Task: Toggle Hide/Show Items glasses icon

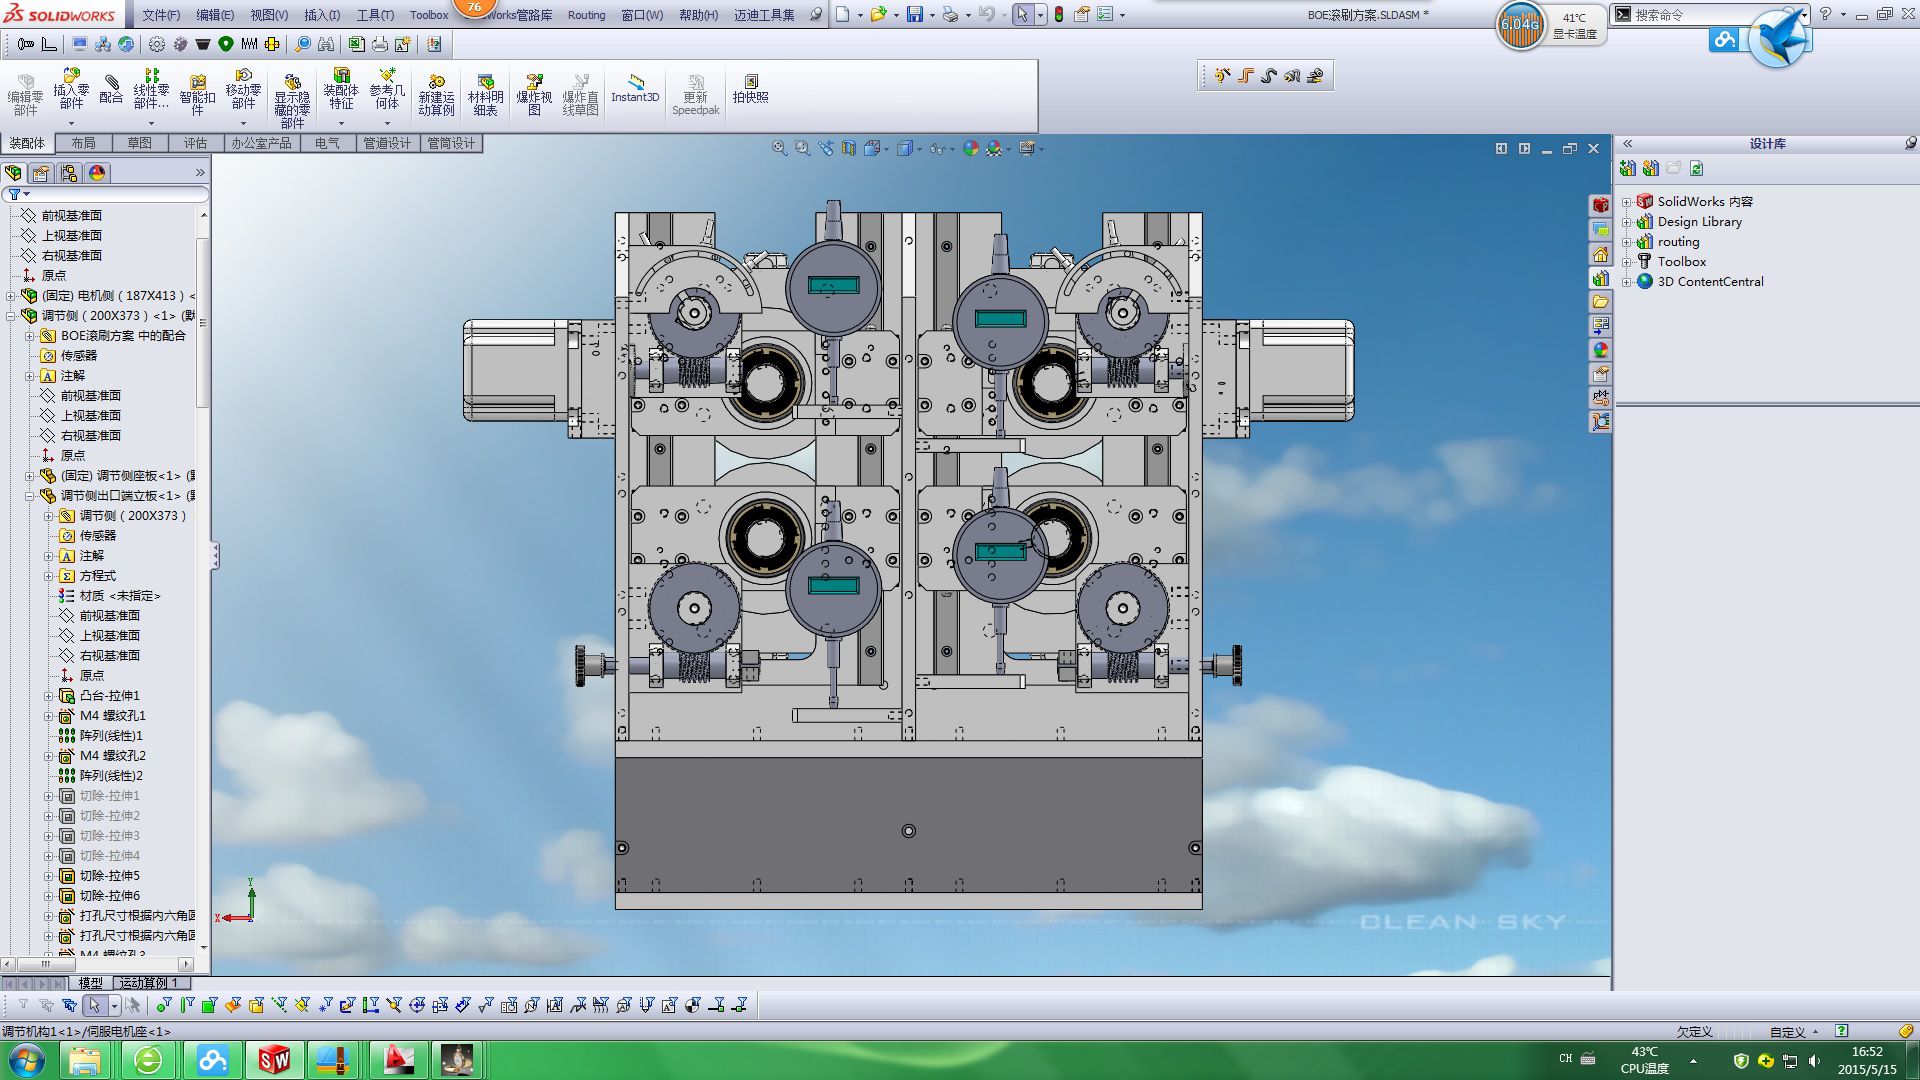Action: point(937,148)
